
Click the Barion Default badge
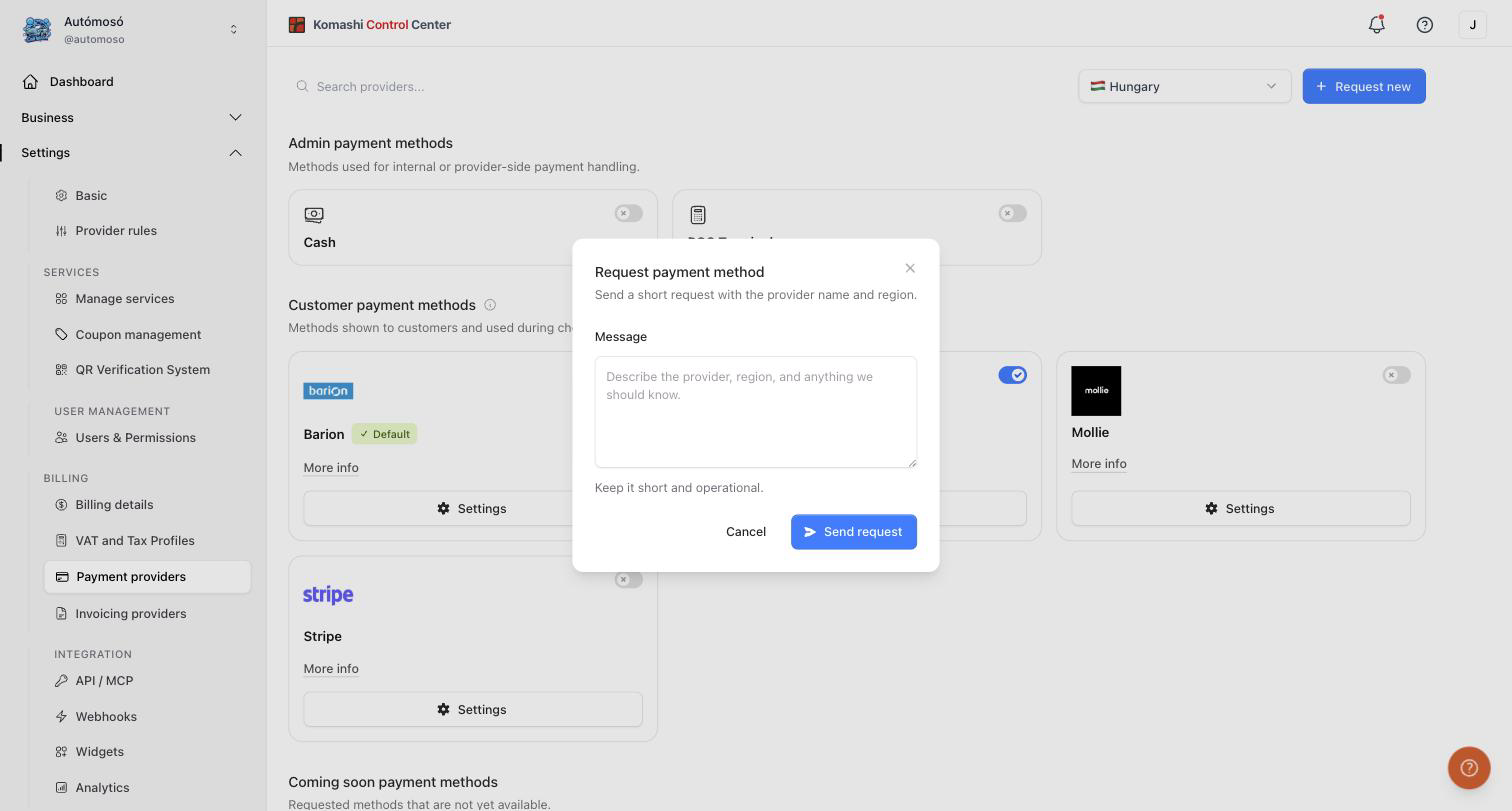tap(384, 434)
